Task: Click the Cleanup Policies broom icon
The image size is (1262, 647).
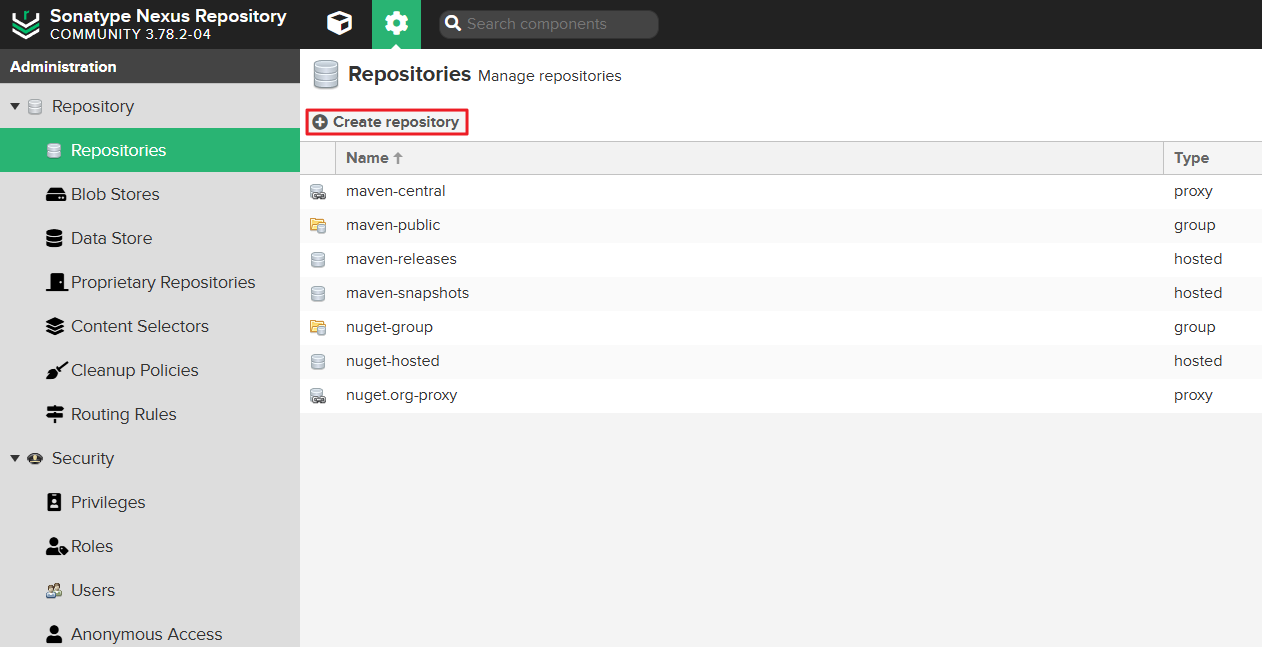Action: tap(56, 370)
